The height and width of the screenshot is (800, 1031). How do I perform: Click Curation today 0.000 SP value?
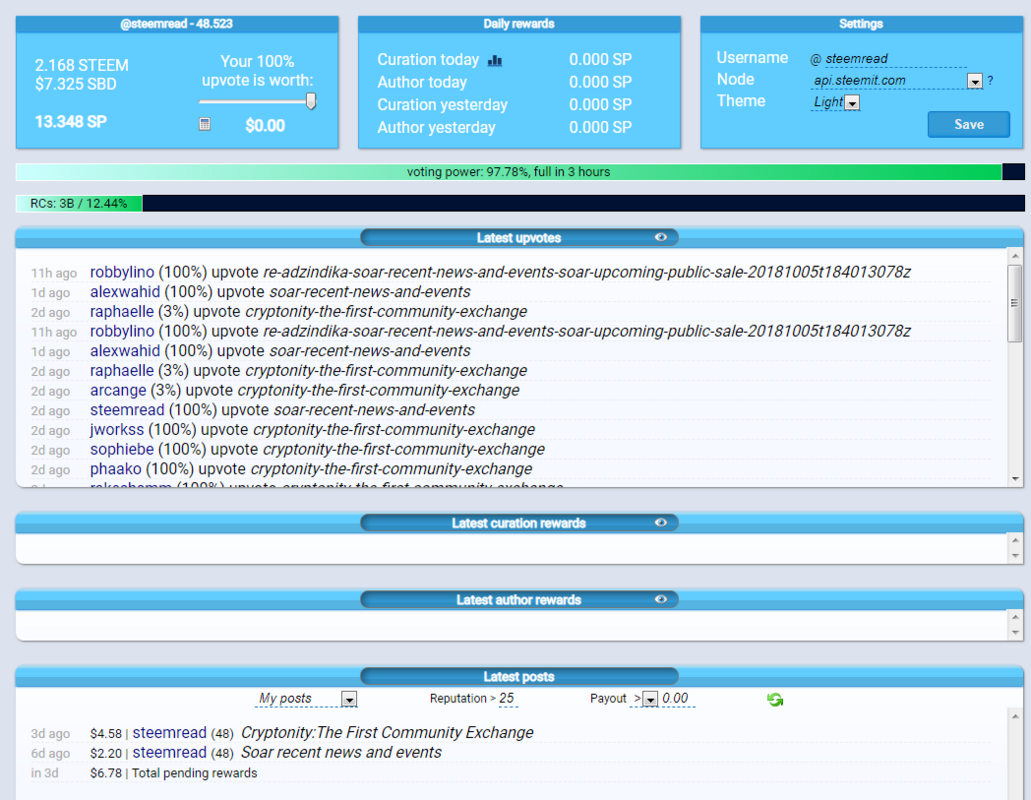coord(600,60)
